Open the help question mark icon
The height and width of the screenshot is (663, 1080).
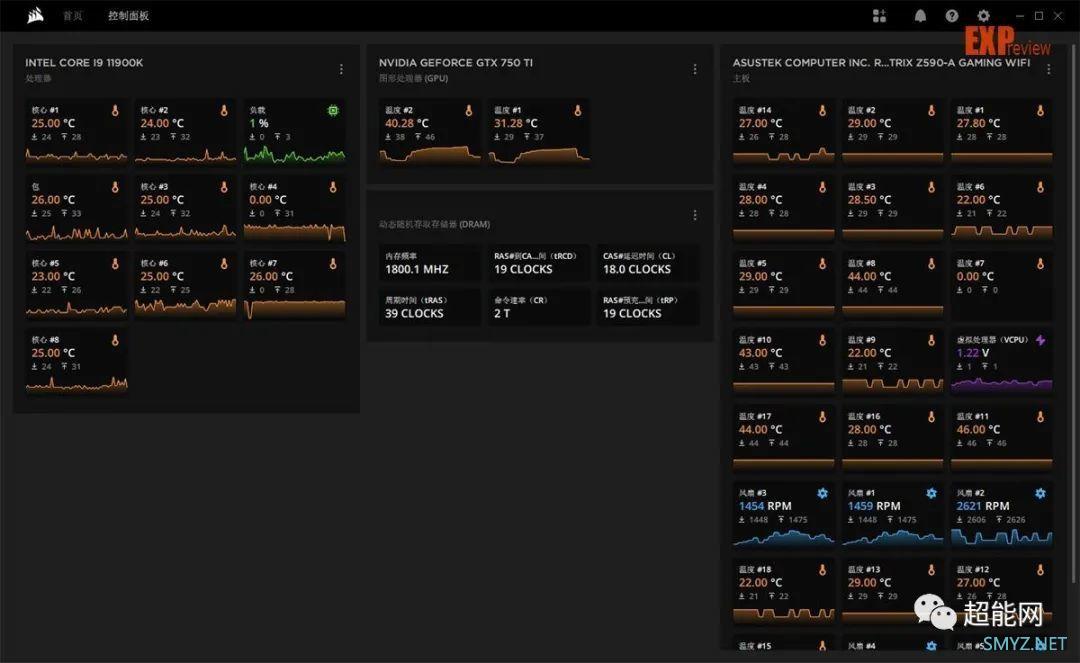coord(952,16)
